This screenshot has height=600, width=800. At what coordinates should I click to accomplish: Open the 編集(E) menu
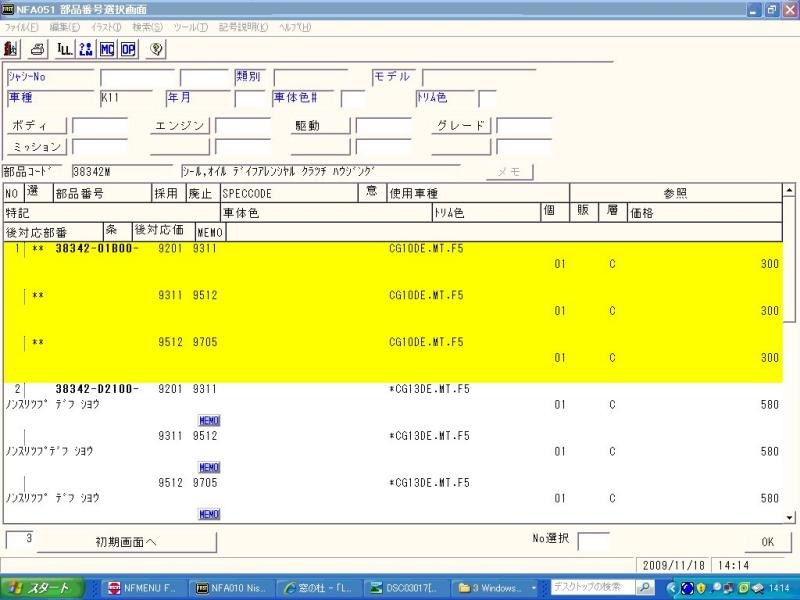[64, 27]
